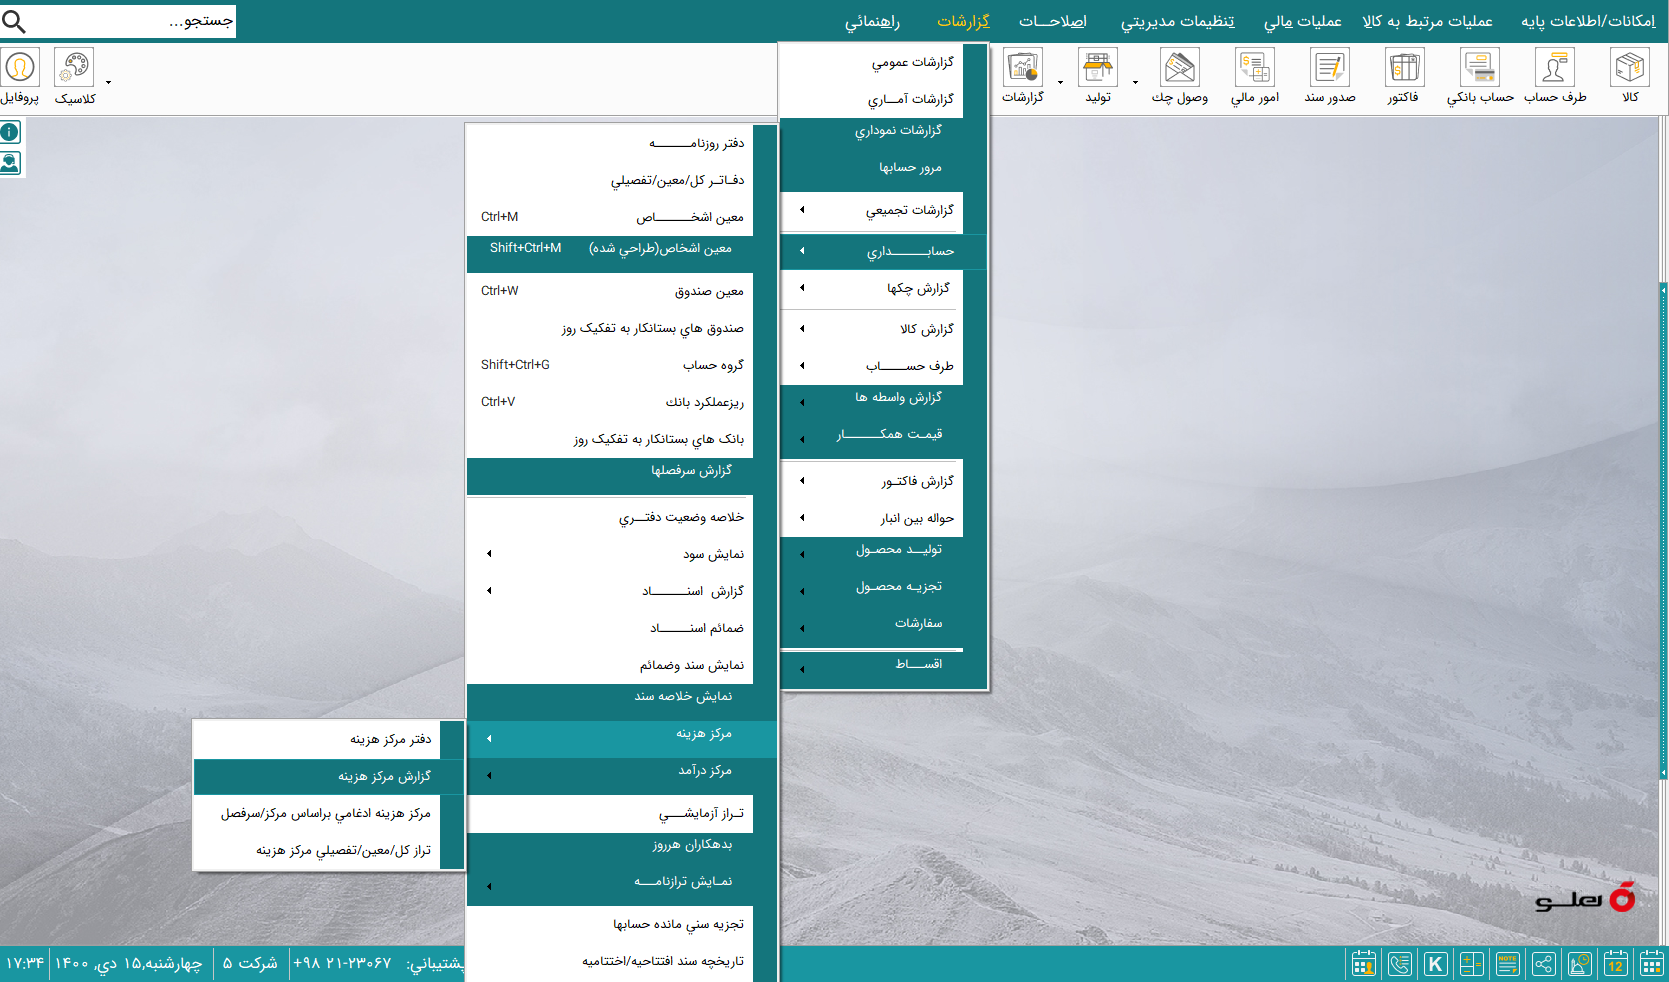This screenshot has height=982, width=1669.
Task: Select ريزعملكرد بانک menu entry
Action: tap(610, 402)
